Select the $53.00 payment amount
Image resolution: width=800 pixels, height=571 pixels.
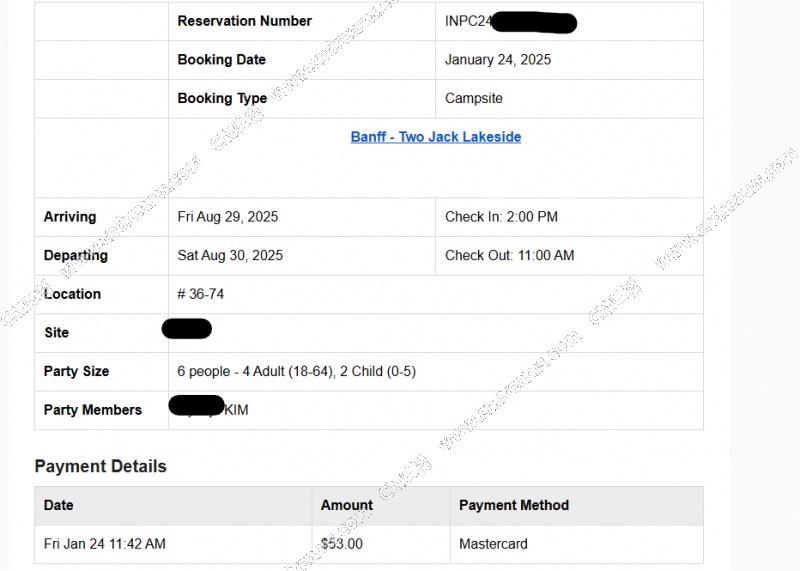pos(342,544)
